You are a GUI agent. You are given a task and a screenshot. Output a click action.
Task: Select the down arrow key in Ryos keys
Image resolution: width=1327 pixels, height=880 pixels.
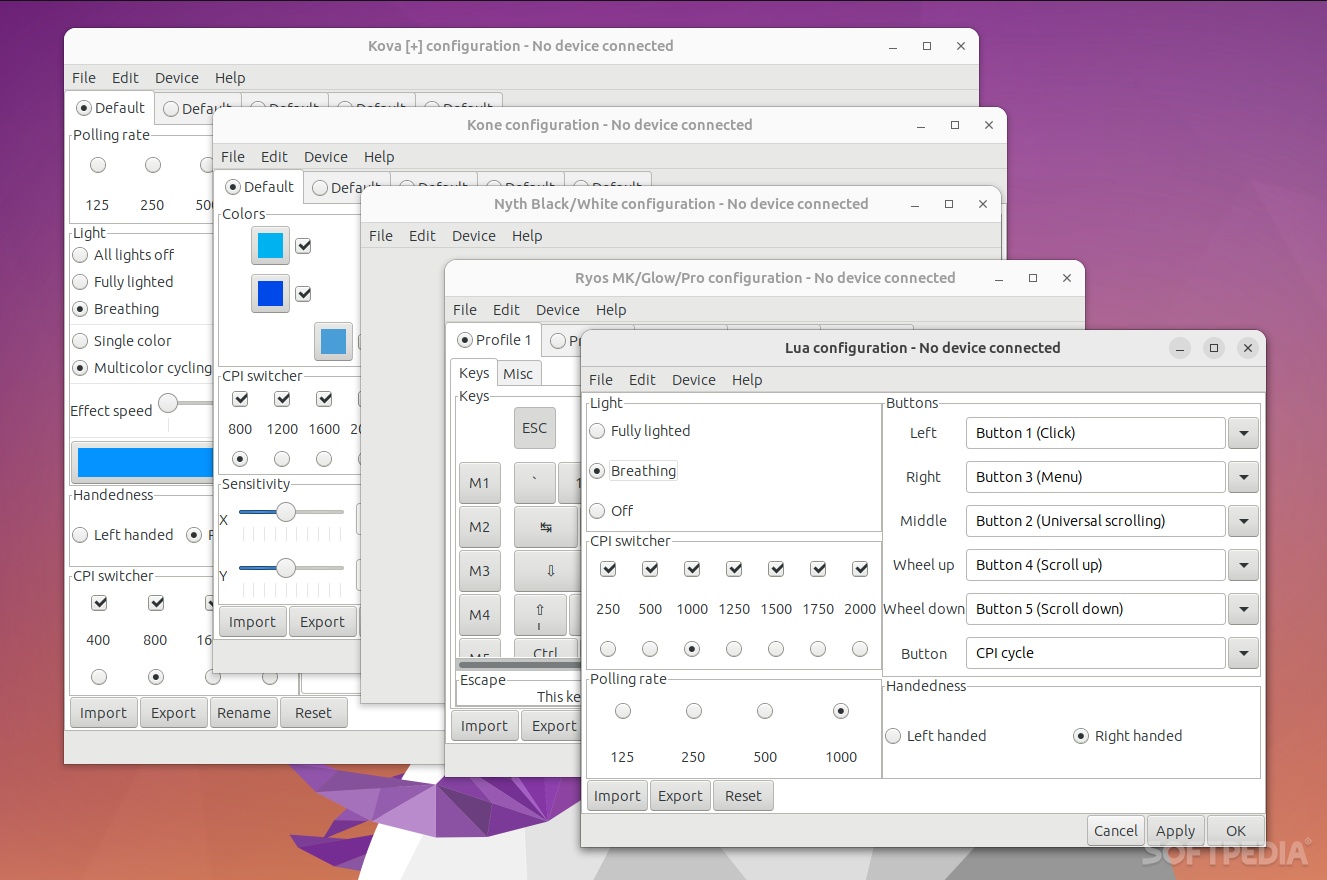point(547,571)
